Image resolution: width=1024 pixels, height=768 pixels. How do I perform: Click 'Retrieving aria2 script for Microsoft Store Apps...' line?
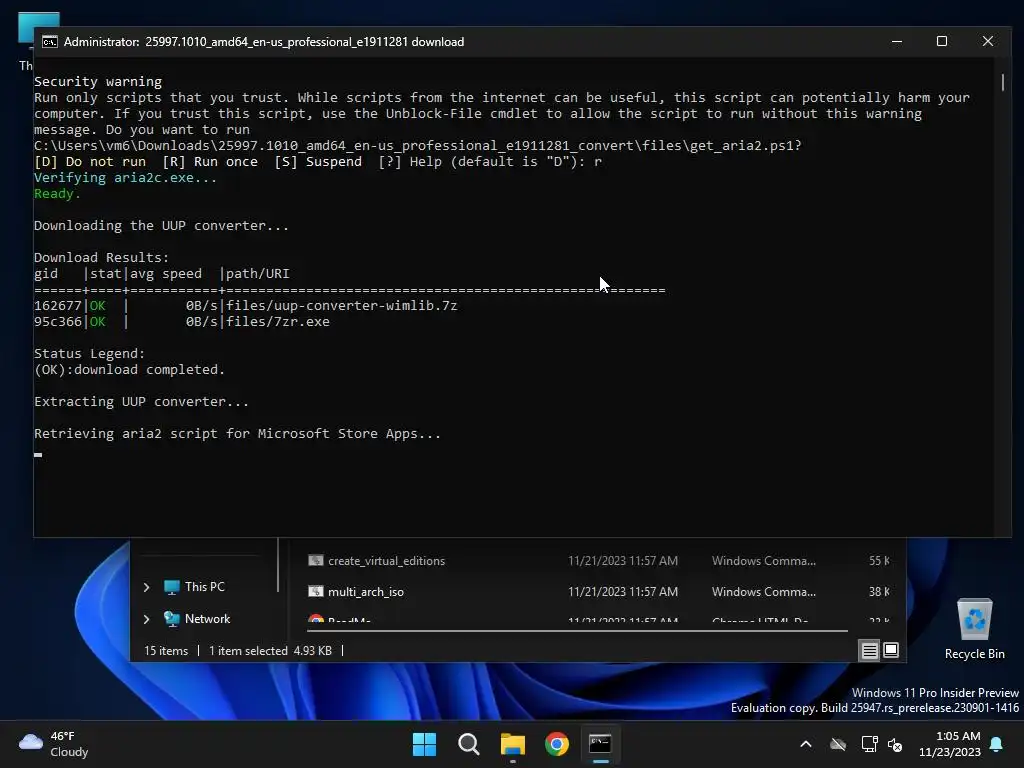click(237, 434)
